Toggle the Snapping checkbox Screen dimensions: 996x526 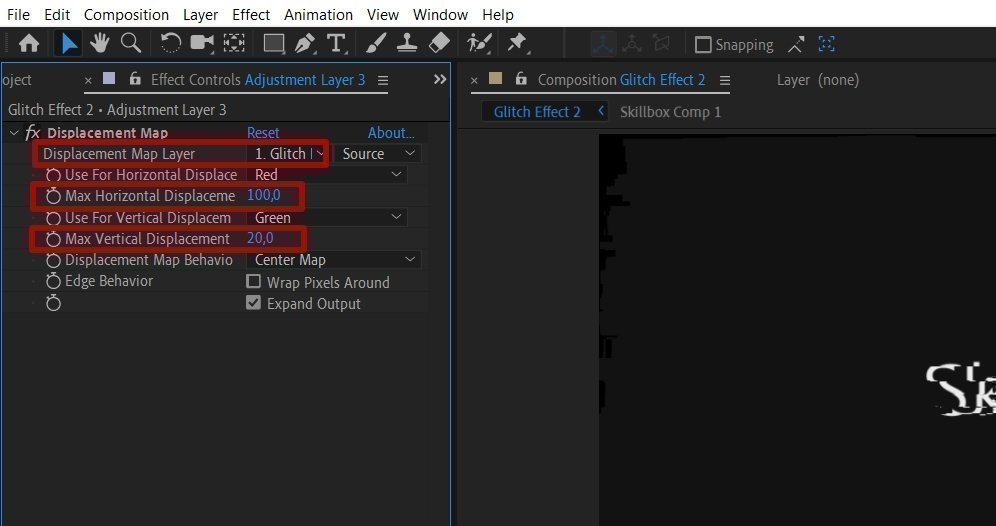[703, 44]
